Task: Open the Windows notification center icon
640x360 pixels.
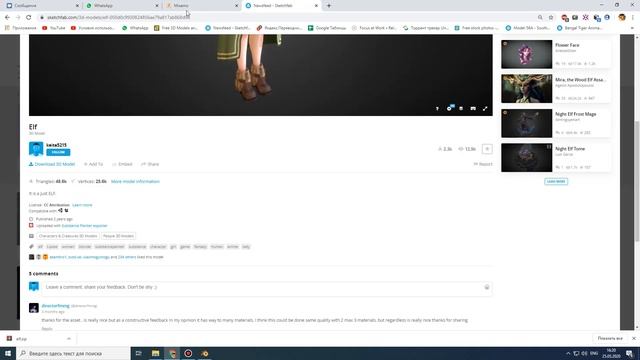Action: pyautogui.click(x=630, y=353)
